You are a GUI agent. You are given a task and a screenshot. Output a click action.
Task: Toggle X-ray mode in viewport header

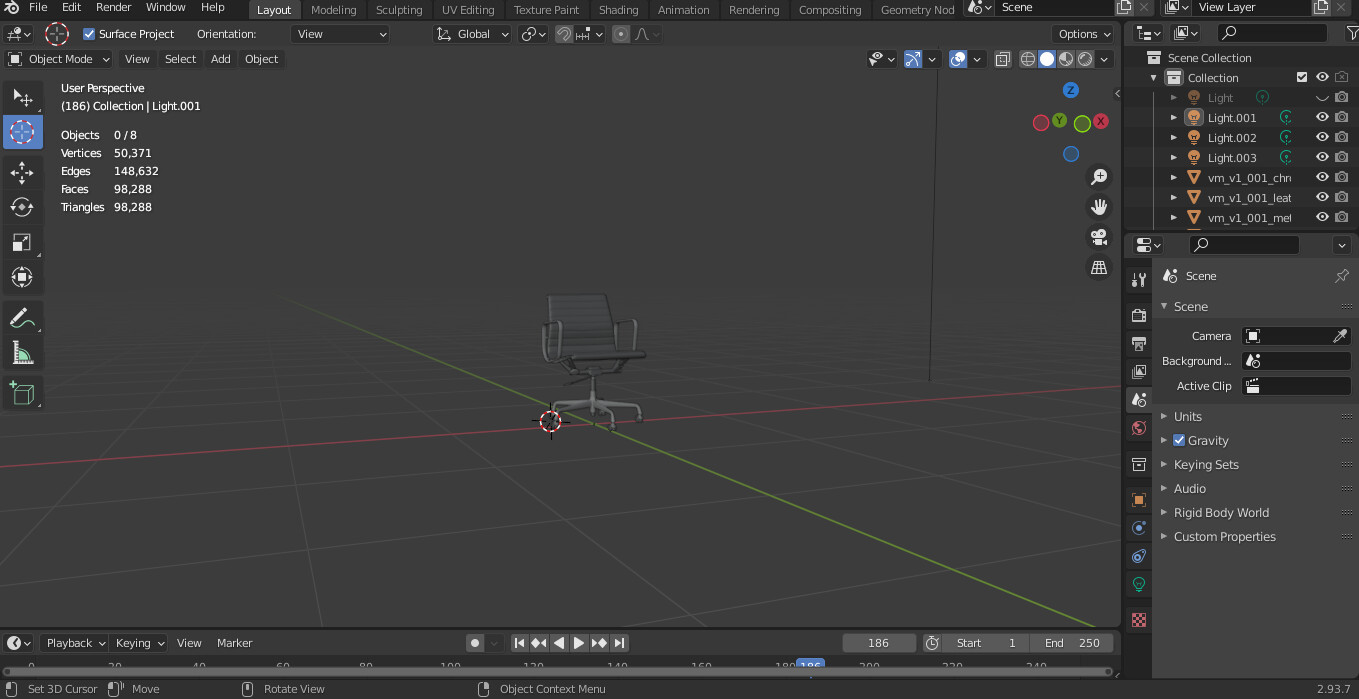[x=1003, y=59]
